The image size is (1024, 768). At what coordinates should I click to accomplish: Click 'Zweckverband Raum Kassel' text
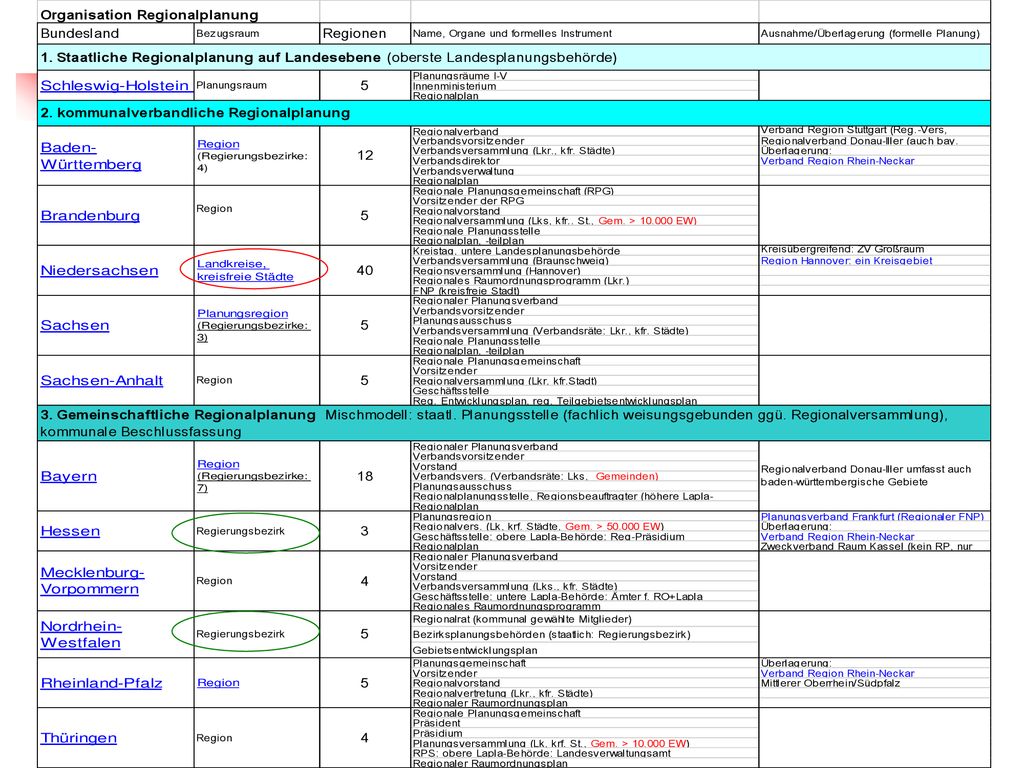(x=832, y=546)
